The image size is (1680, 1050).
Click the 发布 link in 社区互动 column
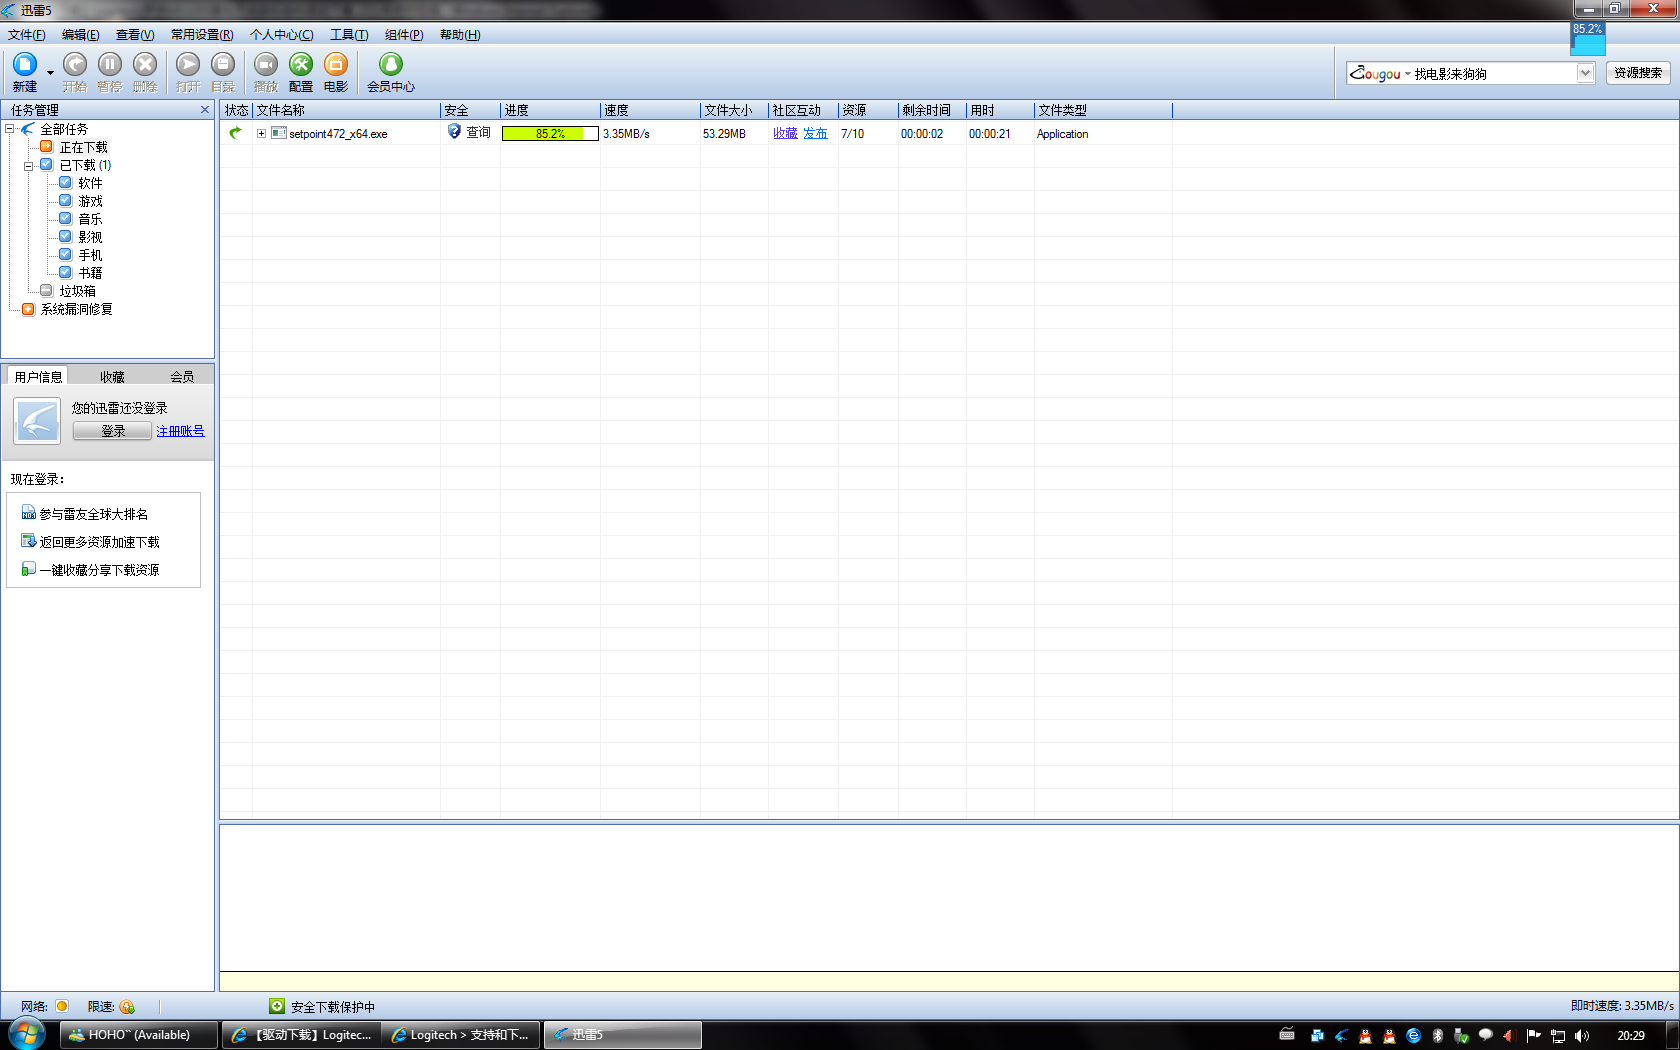[815, 133]
